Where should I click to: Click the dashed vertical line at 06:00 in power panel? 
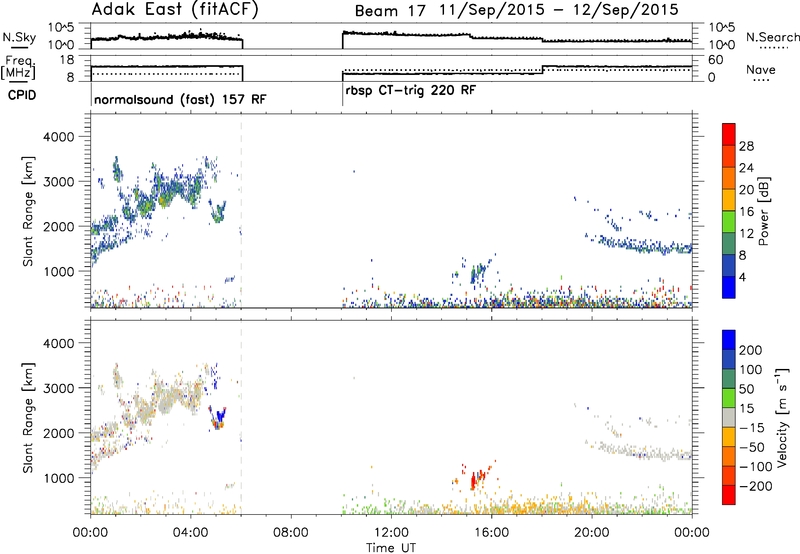(x=241, y=211)
